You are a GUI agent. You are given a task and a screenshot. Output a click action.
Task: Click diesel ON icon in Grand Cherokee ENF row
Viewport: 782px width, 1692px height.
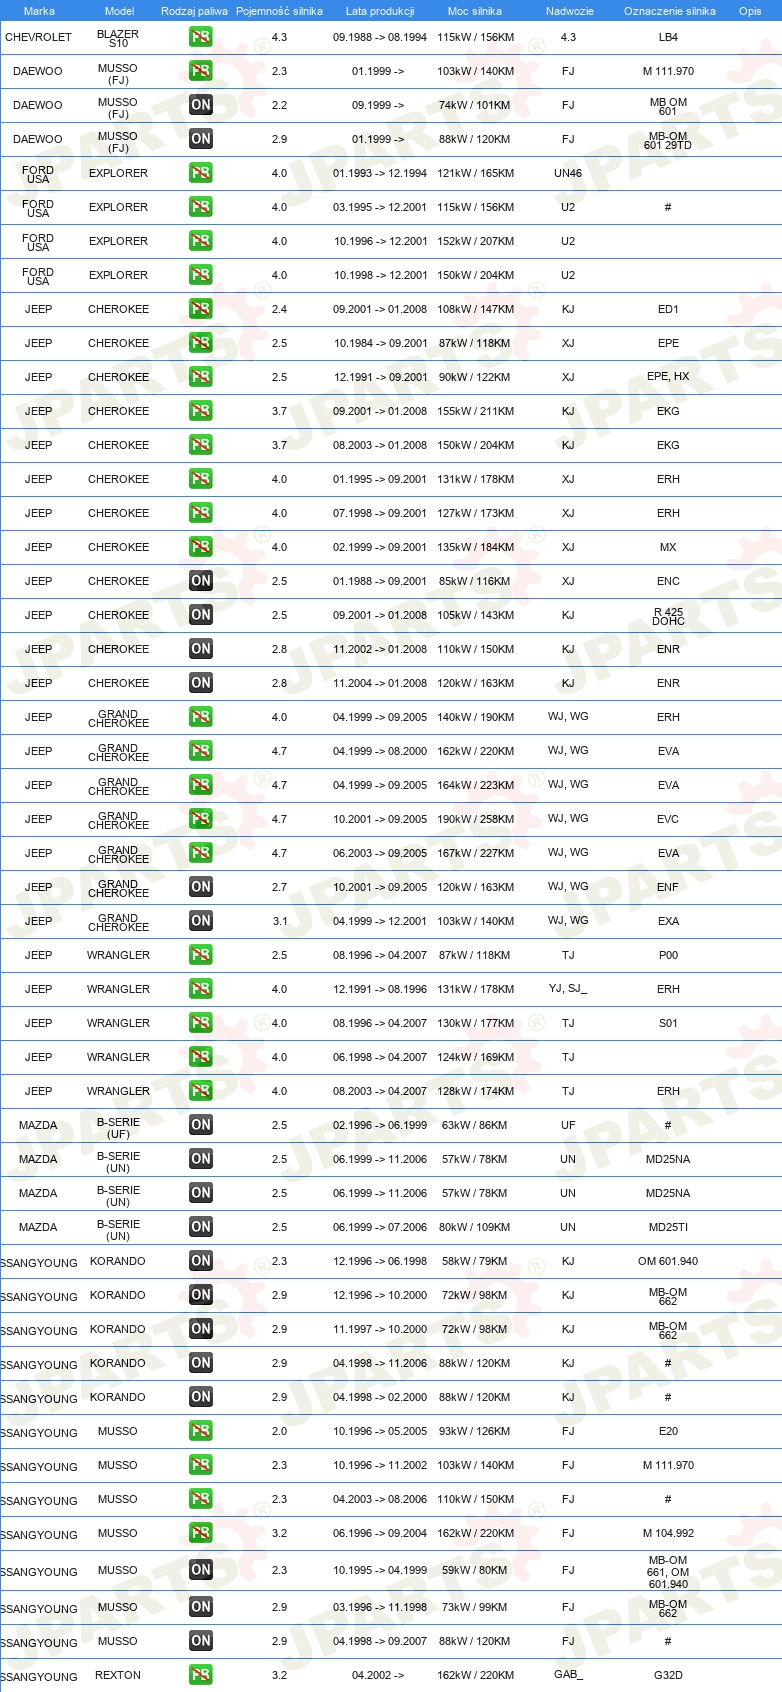coord(201,887)
